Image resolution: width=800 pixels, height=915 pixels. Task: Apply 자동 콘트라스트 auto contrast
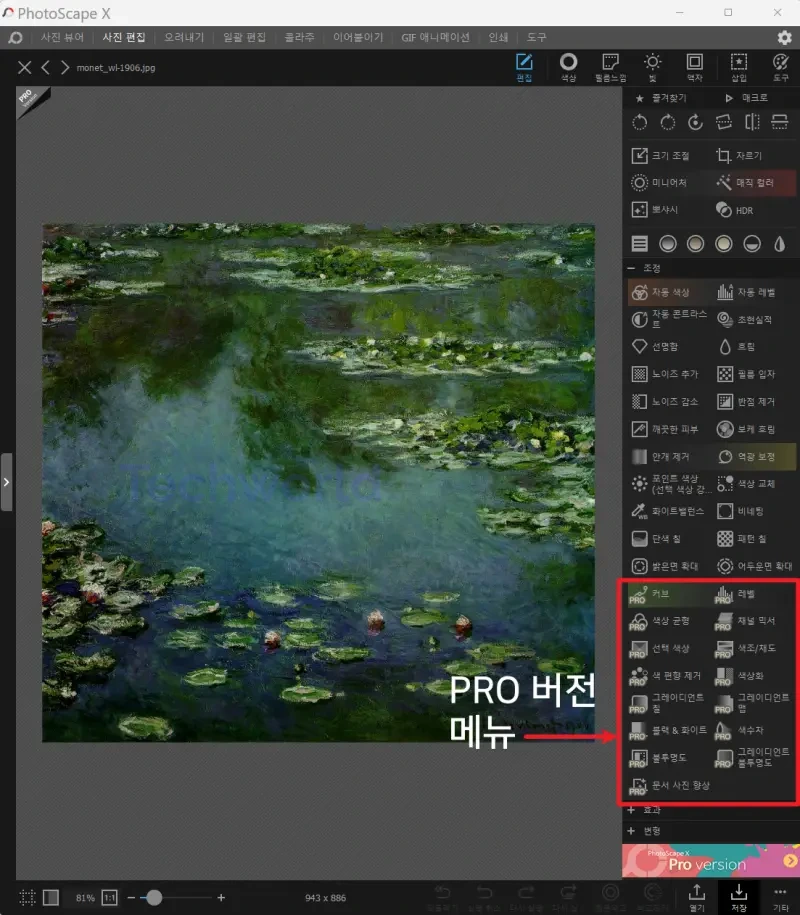pos(669,319)
